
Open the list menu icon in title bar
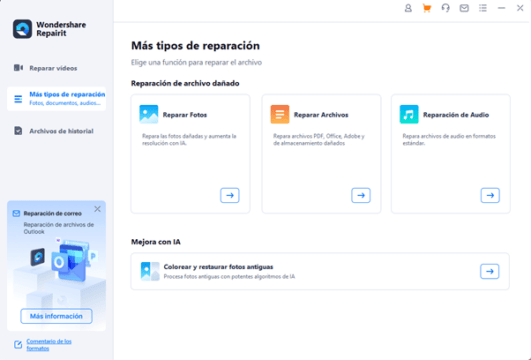(483, 8)
